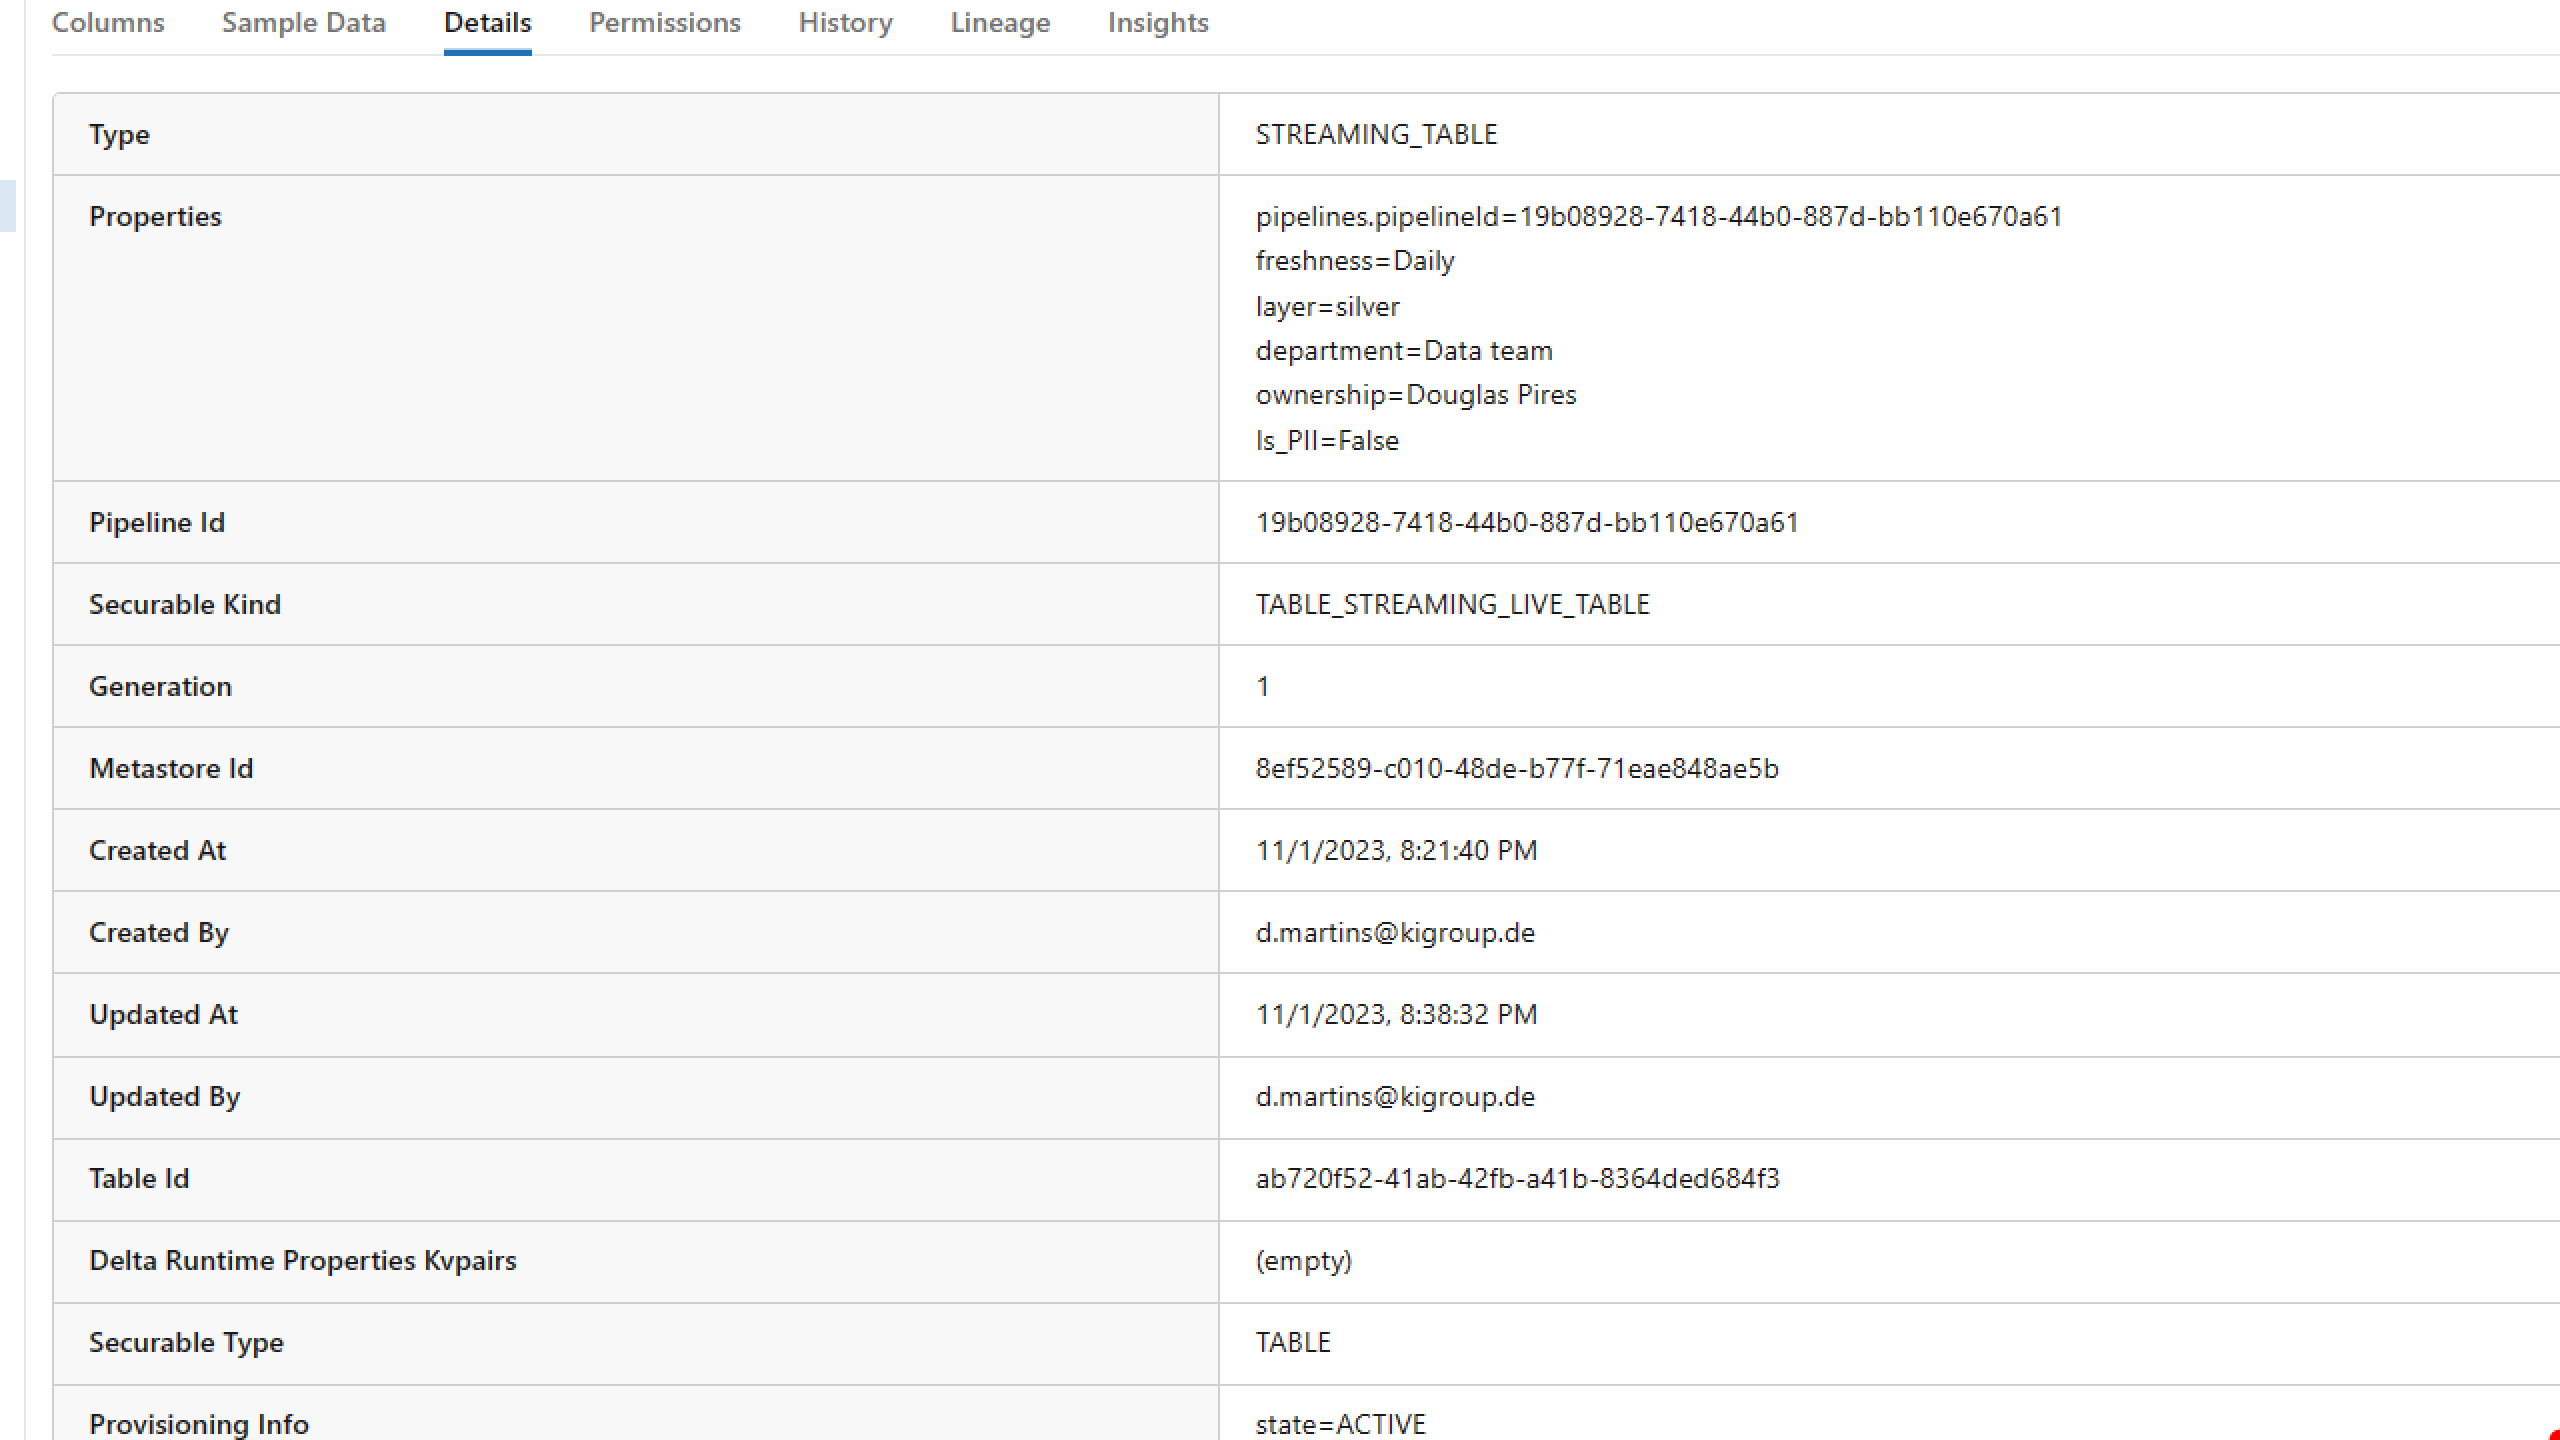Click the Metastore Id row label

171,769
